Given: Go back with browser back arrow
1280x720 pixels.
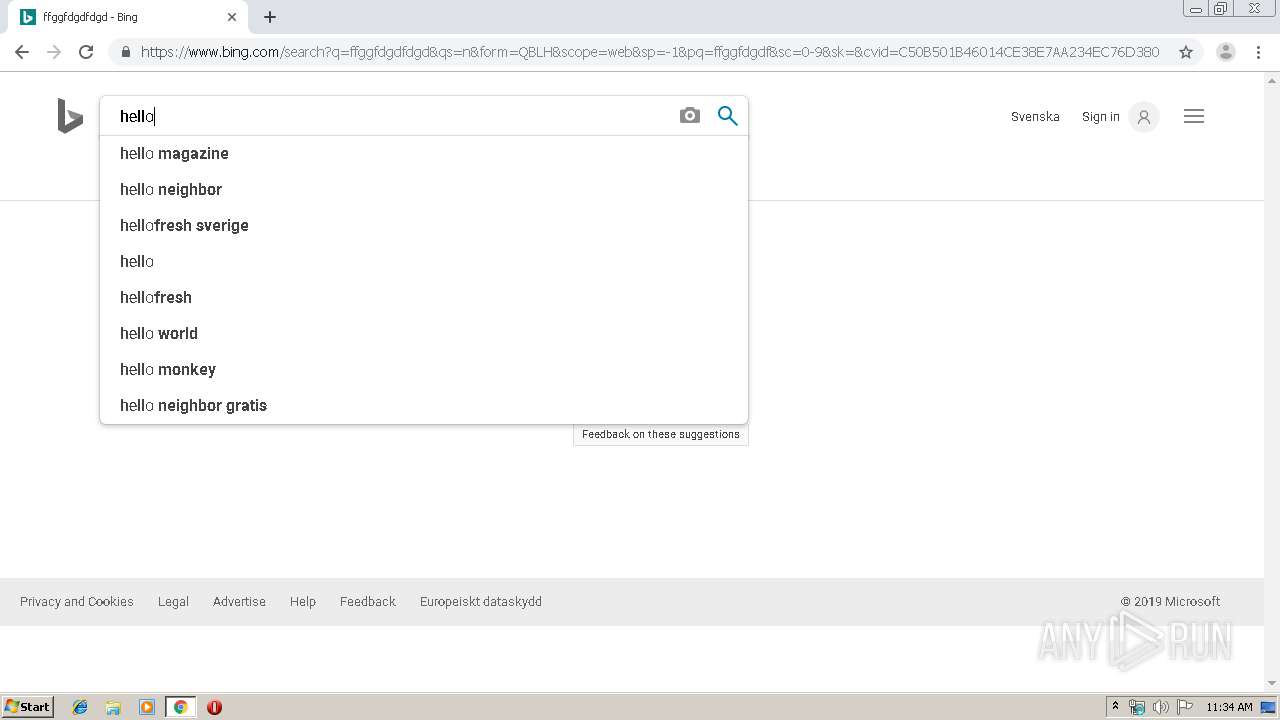Looking at the screenshot, I should (x=22, y=52).
